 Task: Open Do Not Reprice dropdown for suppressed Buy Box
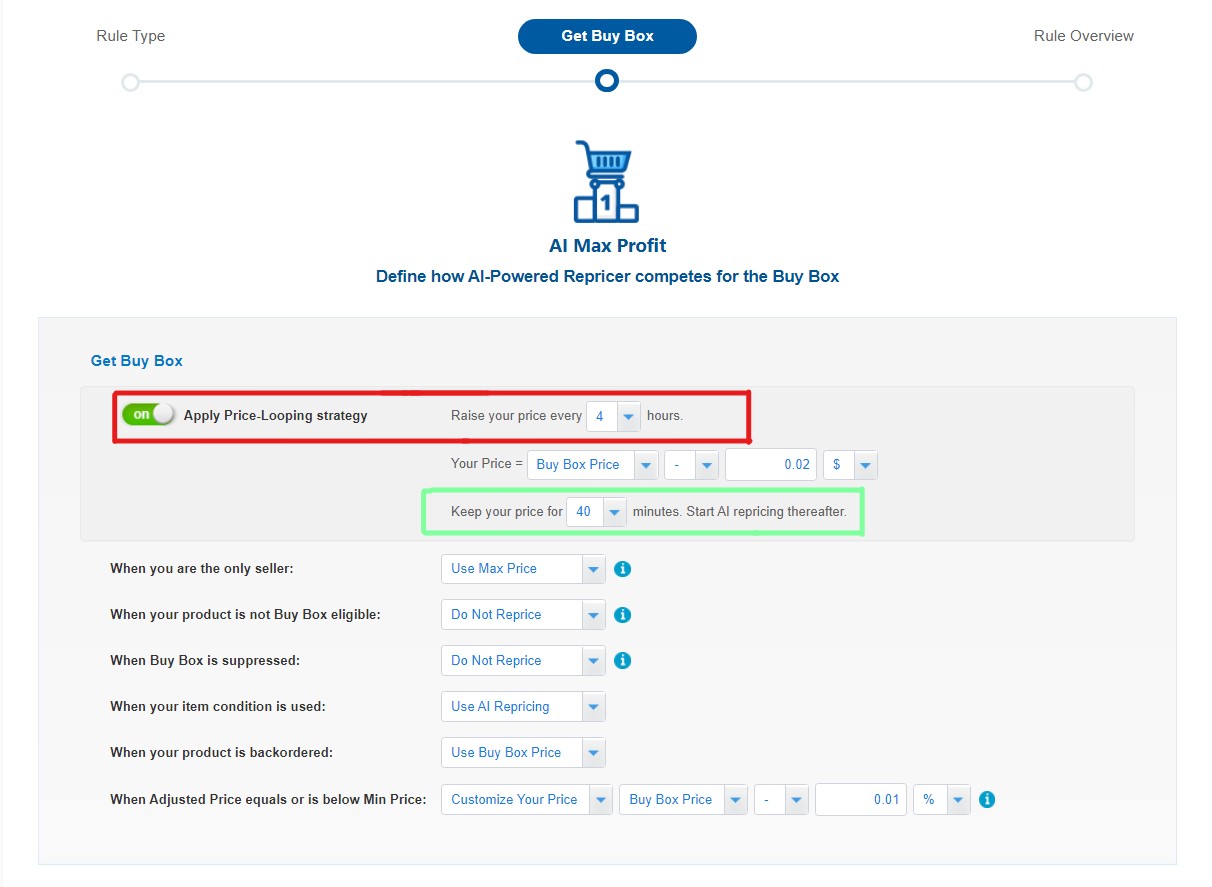(x=523, y=661)
